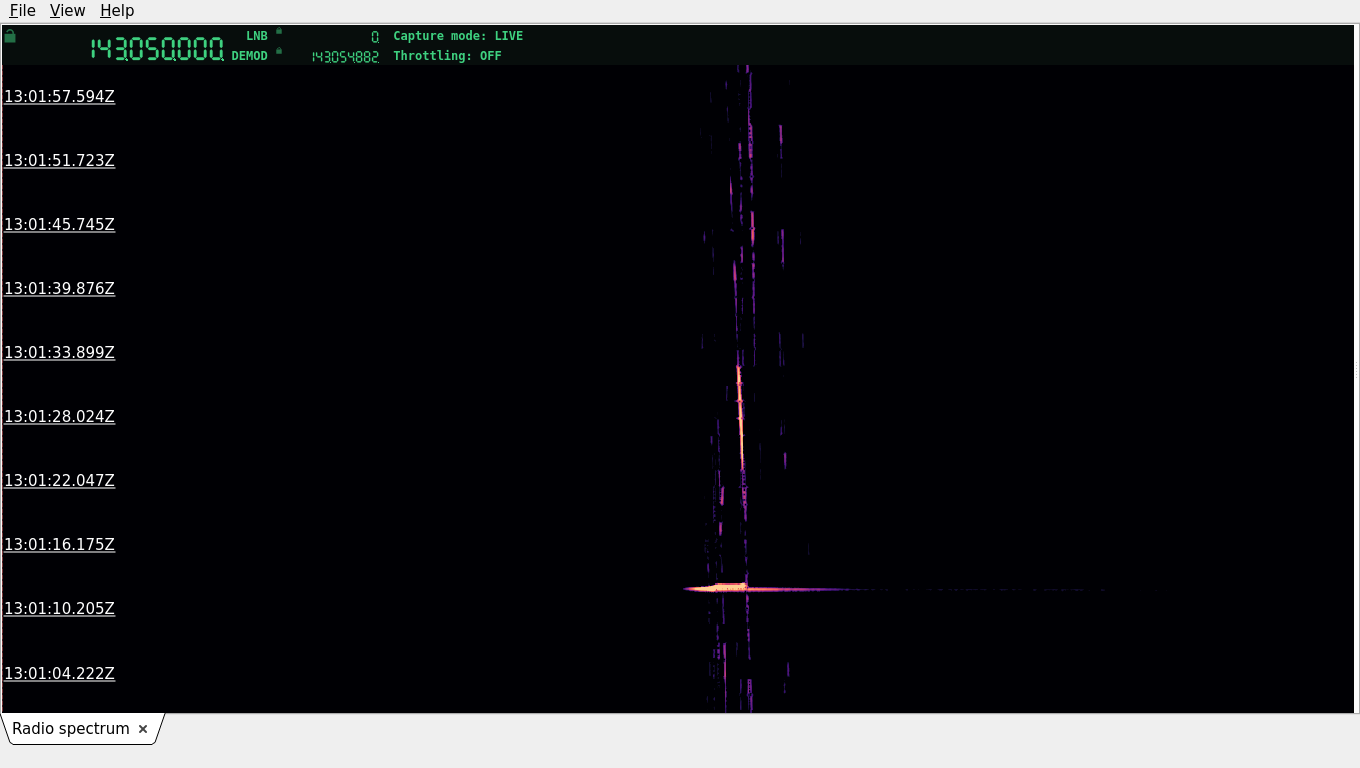
Task: Open the Help menu
Action: [117, 10]
